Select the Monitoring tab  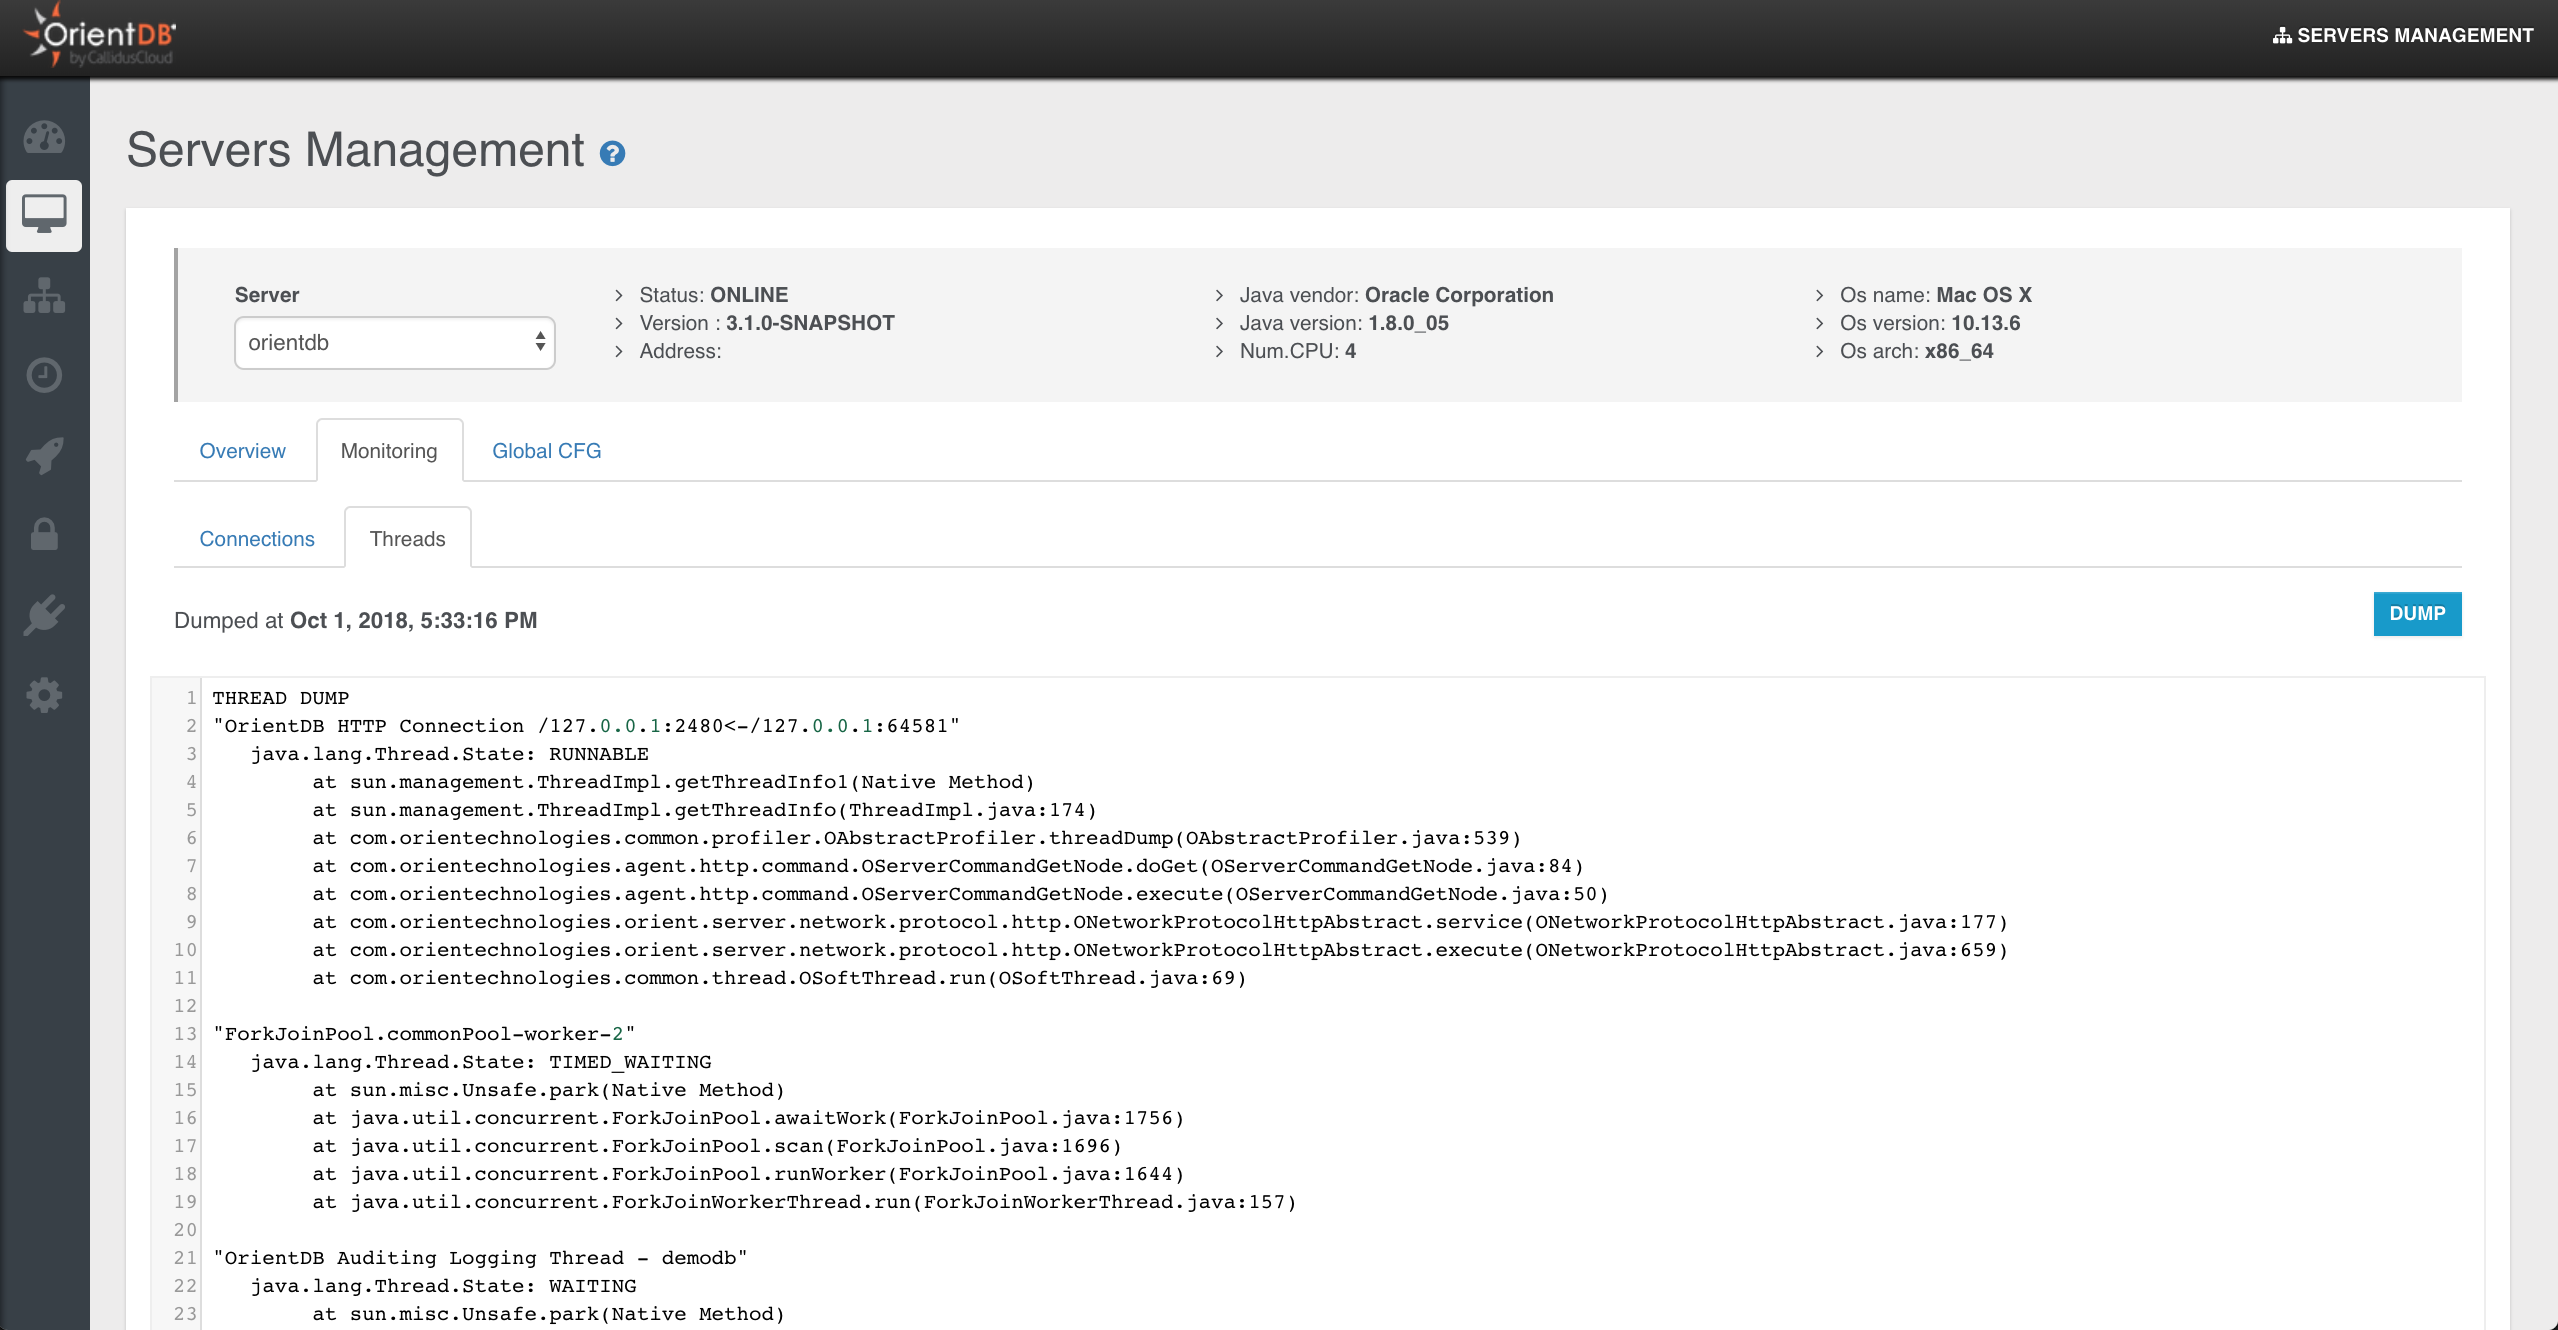(x=389, y=451)
